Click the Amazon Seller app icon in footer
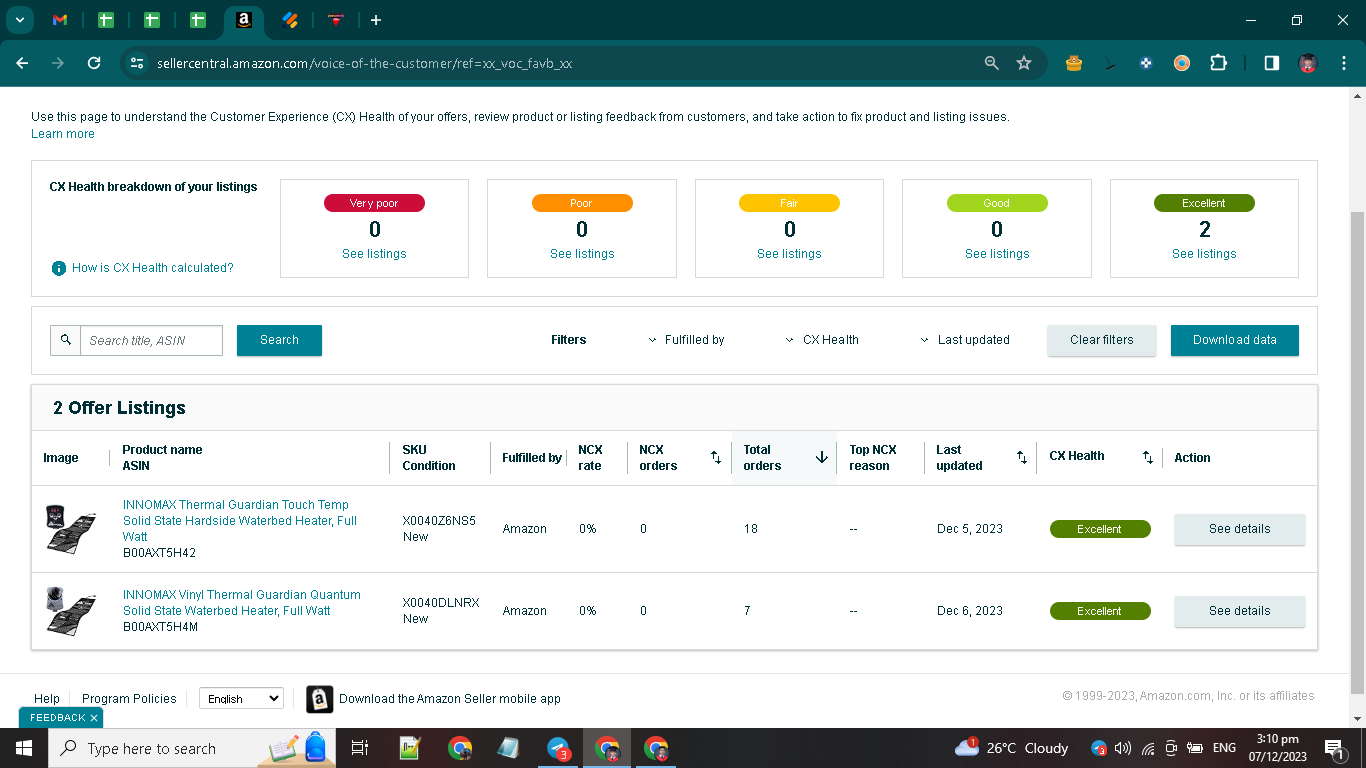 coord(319,699)
